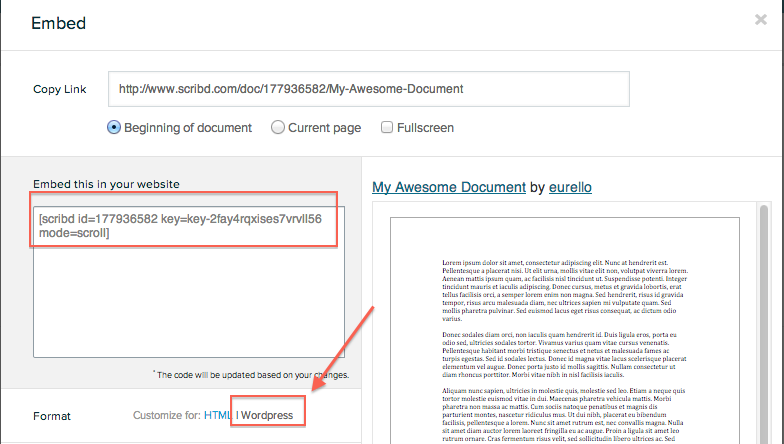Select Current page radio button
The width and height of the screenshot is (784, 444).
(278, 128)
